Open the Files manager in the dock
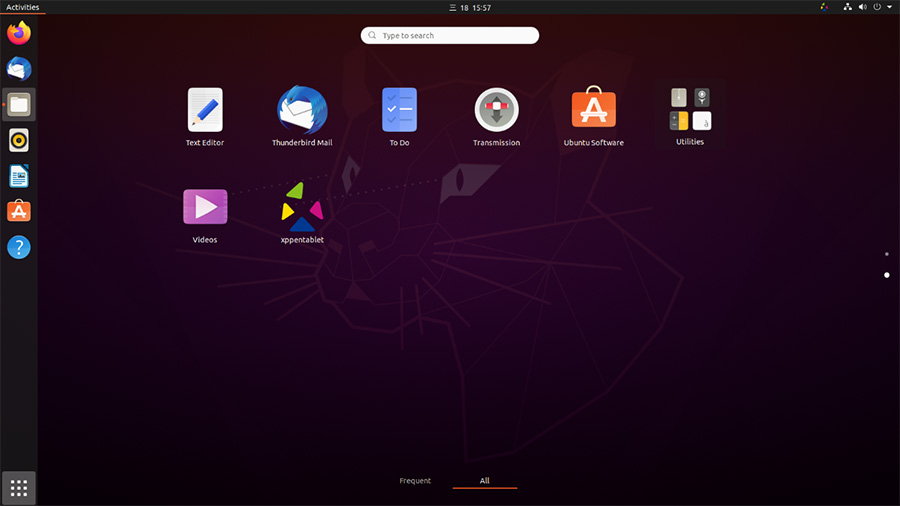Viewport: 900px width, 506px height. point(19,104)
